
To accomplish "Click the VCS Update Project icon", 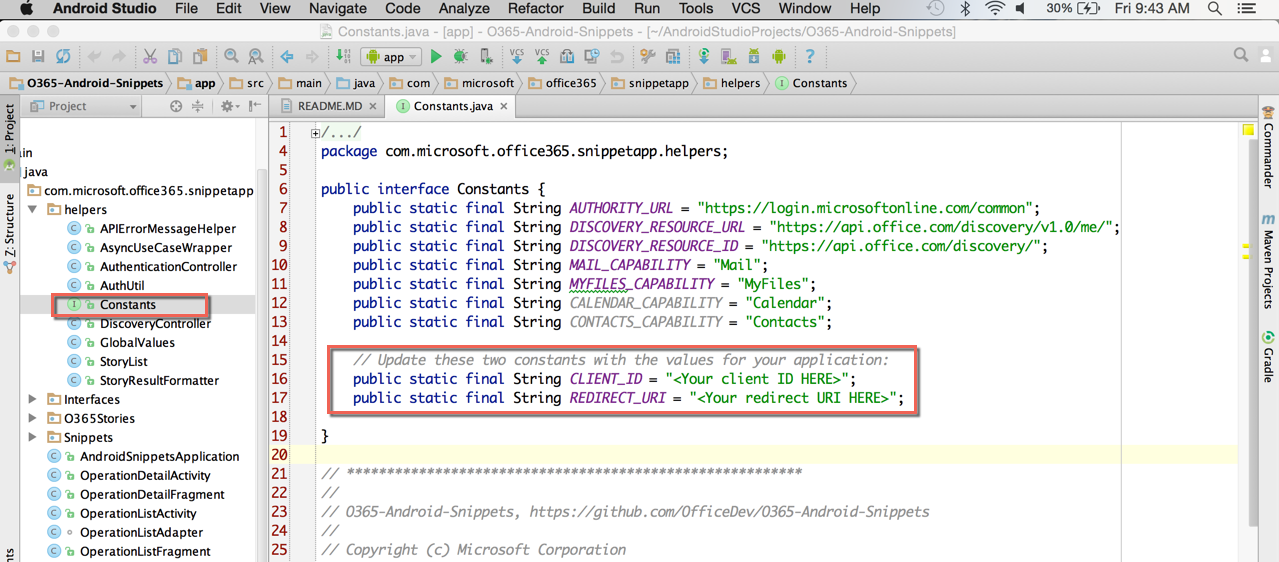I will tap(517, 57).
